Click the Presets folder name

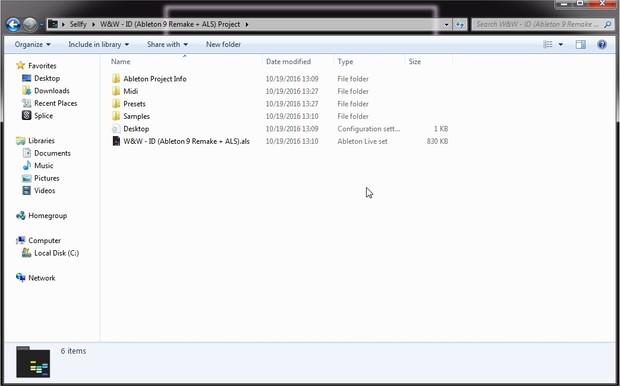click(x=134, y=104)
